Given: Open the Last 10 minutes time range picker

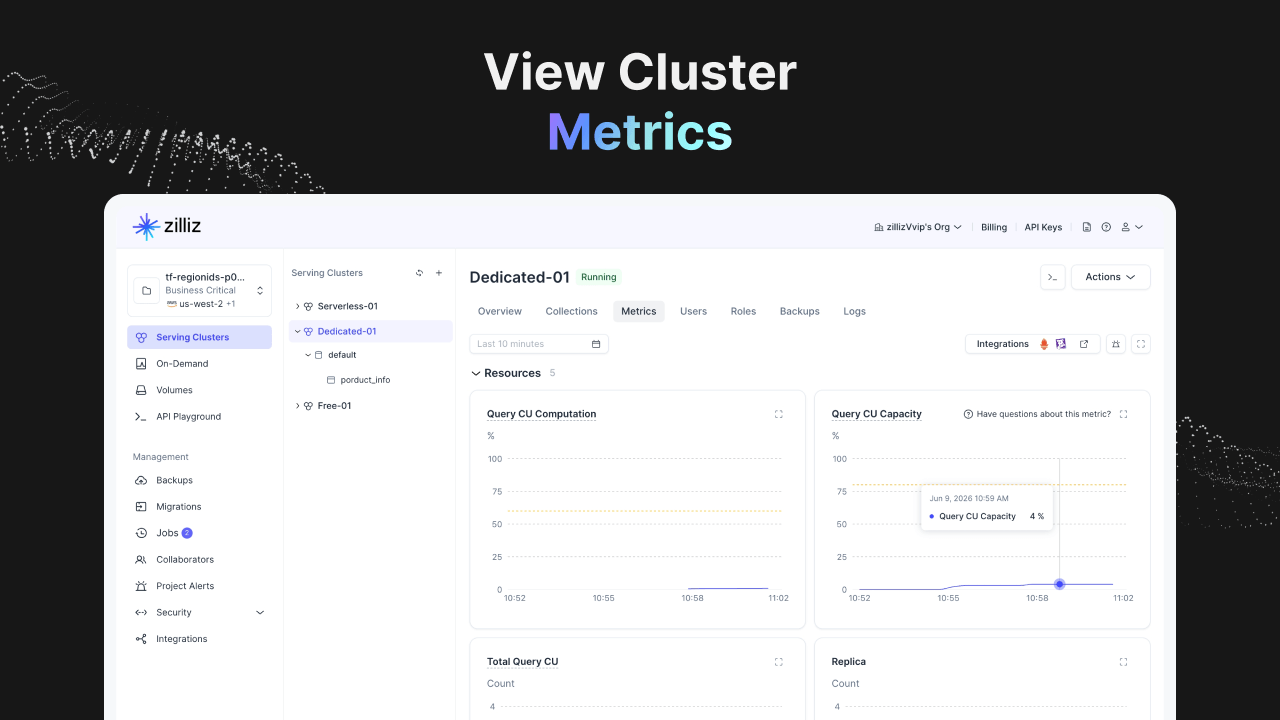Looking at the screenshot, I should coord(539,344).
